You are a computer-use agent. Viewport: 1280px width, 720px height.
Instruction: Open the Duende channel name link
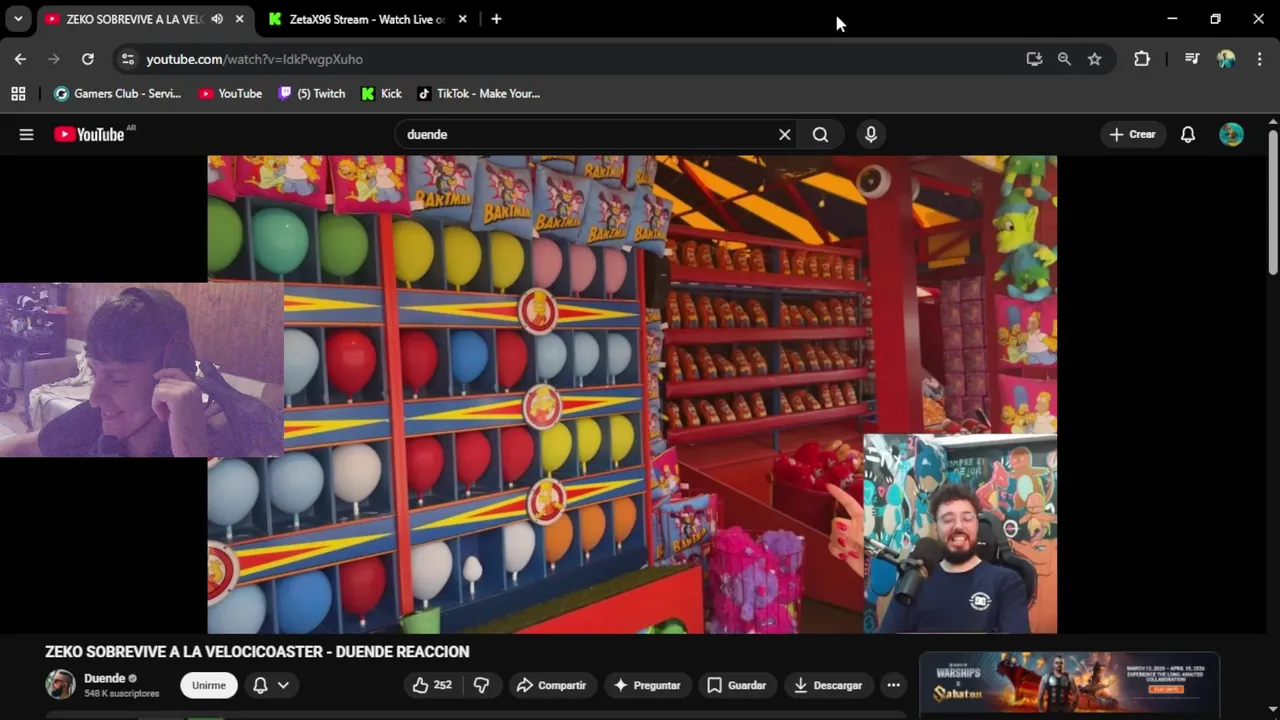pyautogui.click(x=104, y=678)
